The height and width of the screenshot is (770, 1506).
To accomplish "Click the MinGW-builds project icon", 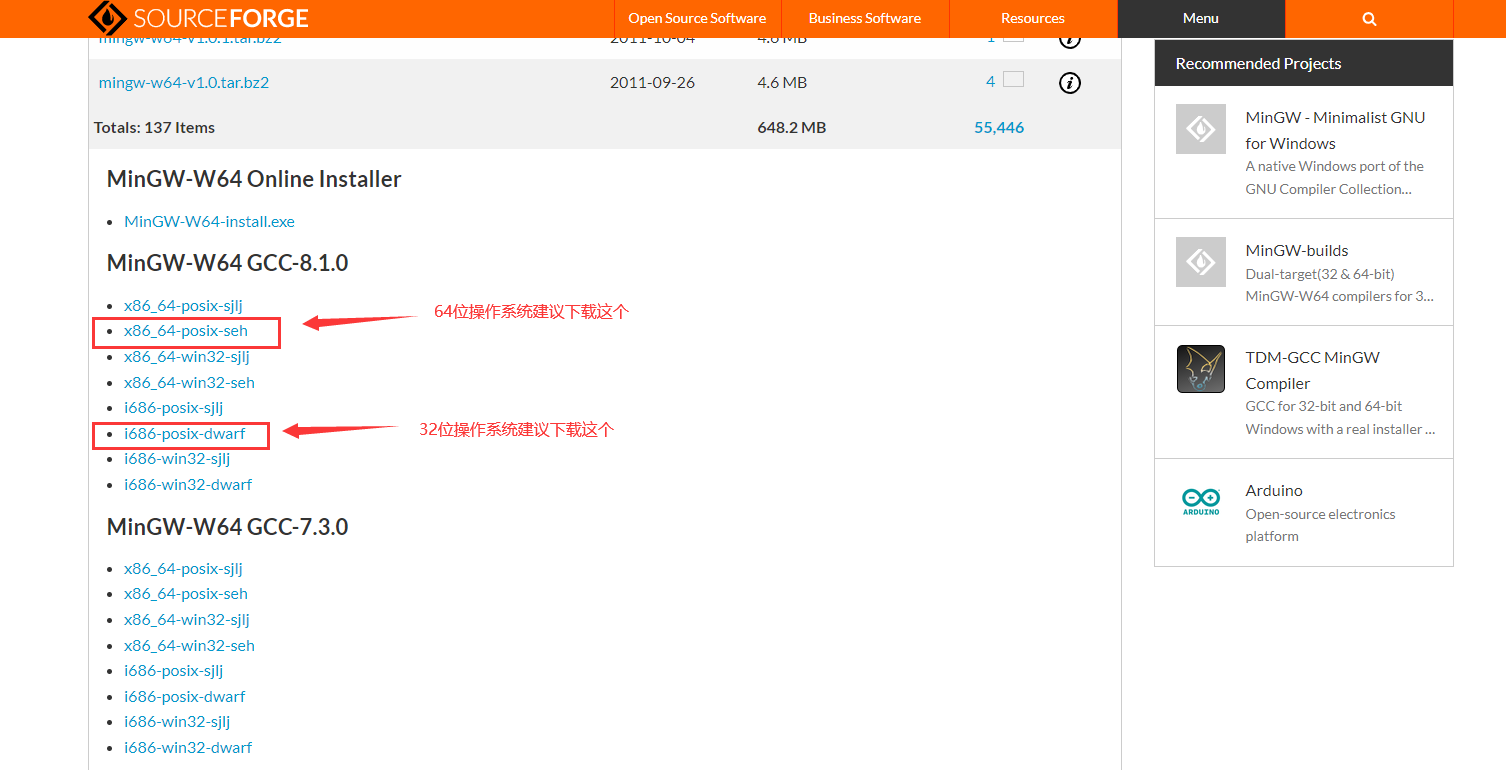I will tap(1200, 262).
